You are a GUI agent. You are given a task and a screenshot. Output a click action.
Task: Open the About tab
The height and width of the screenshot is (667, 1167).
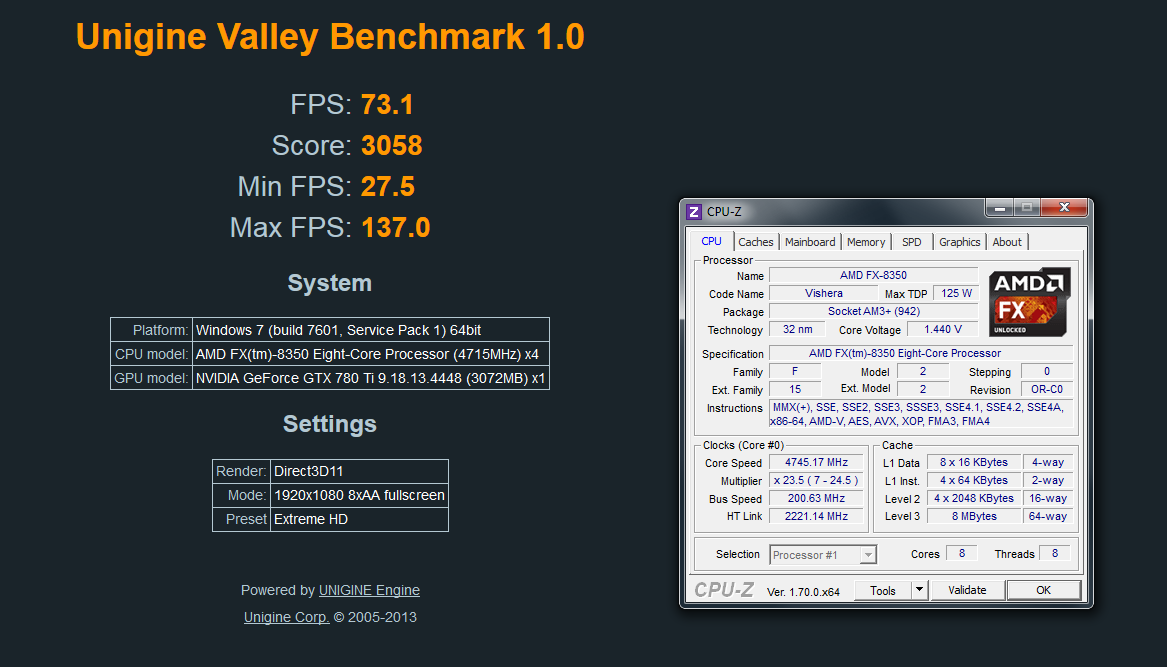click(x=1007, y=242)
